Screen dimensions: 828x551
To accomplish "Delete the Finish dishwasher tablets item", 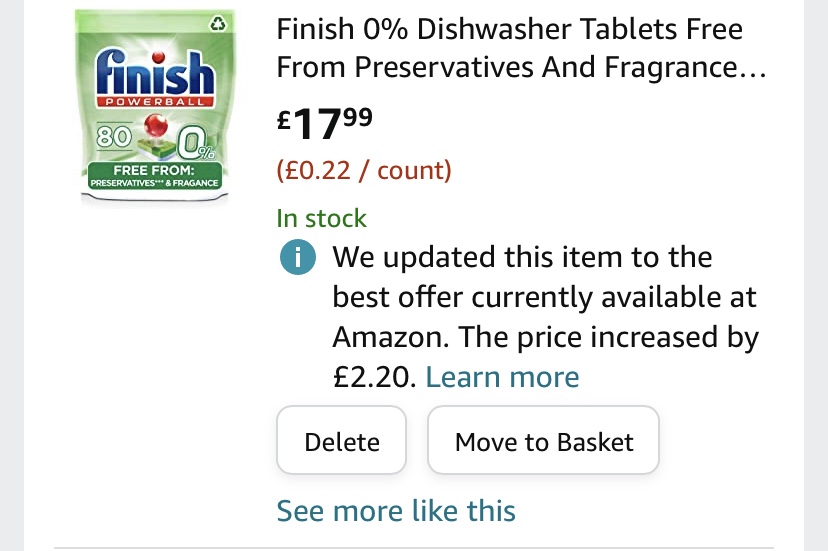I will [342, 440].
